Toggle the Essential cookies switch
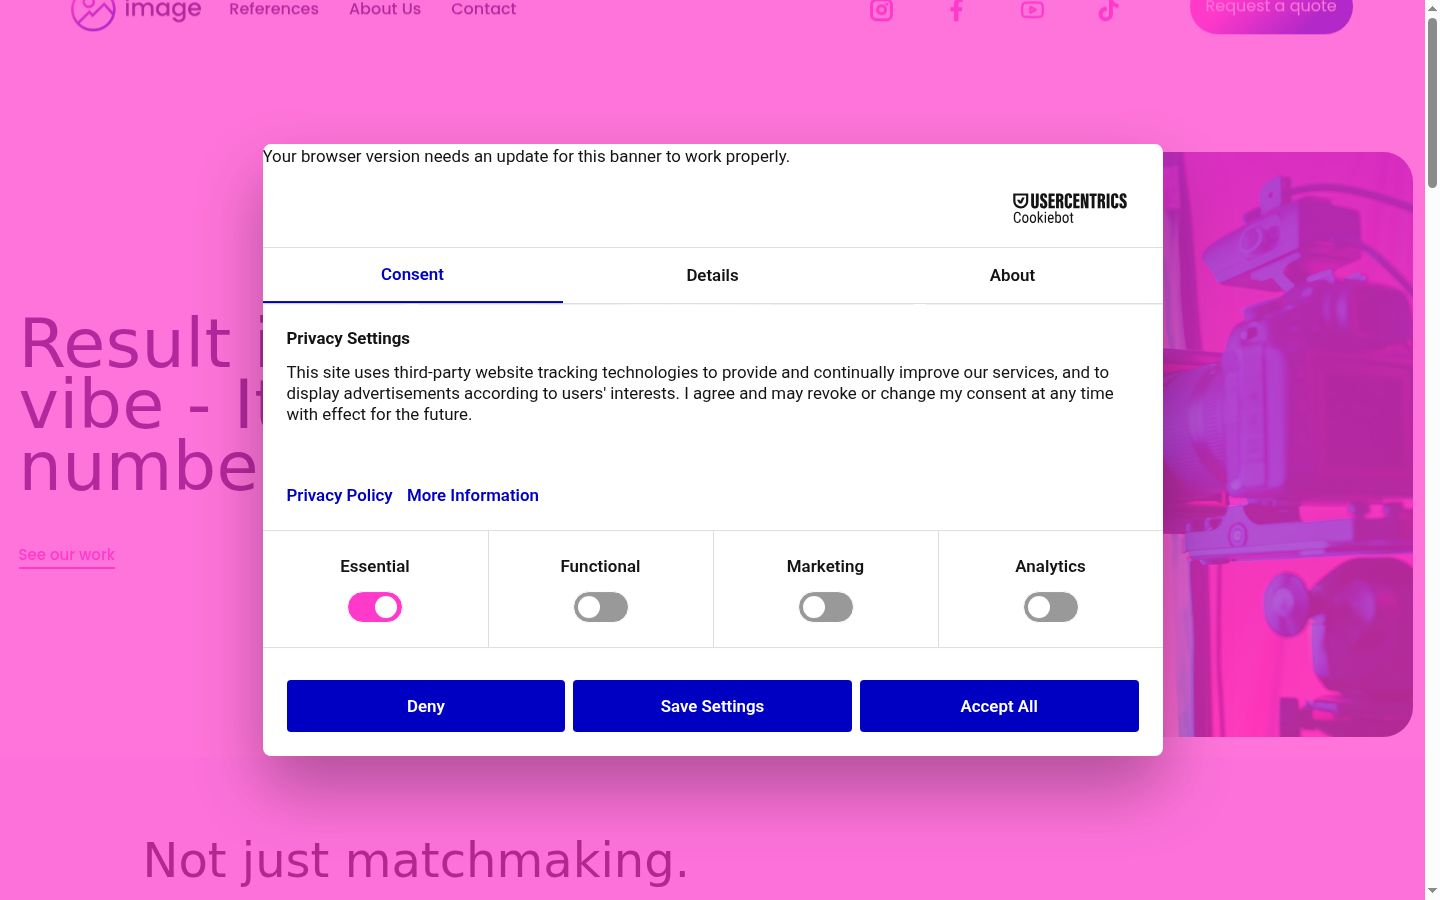 [375, 607]
